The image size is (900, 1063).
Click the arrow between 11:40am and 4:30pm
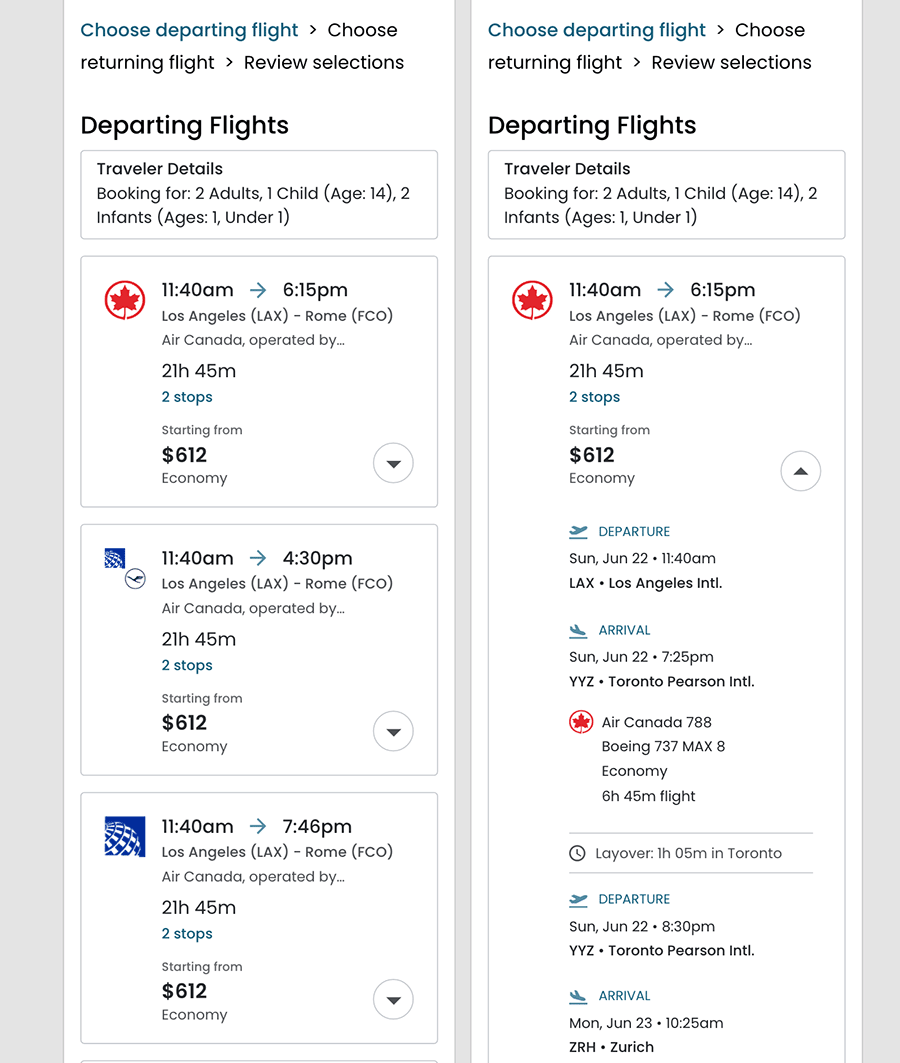[258, 558]
